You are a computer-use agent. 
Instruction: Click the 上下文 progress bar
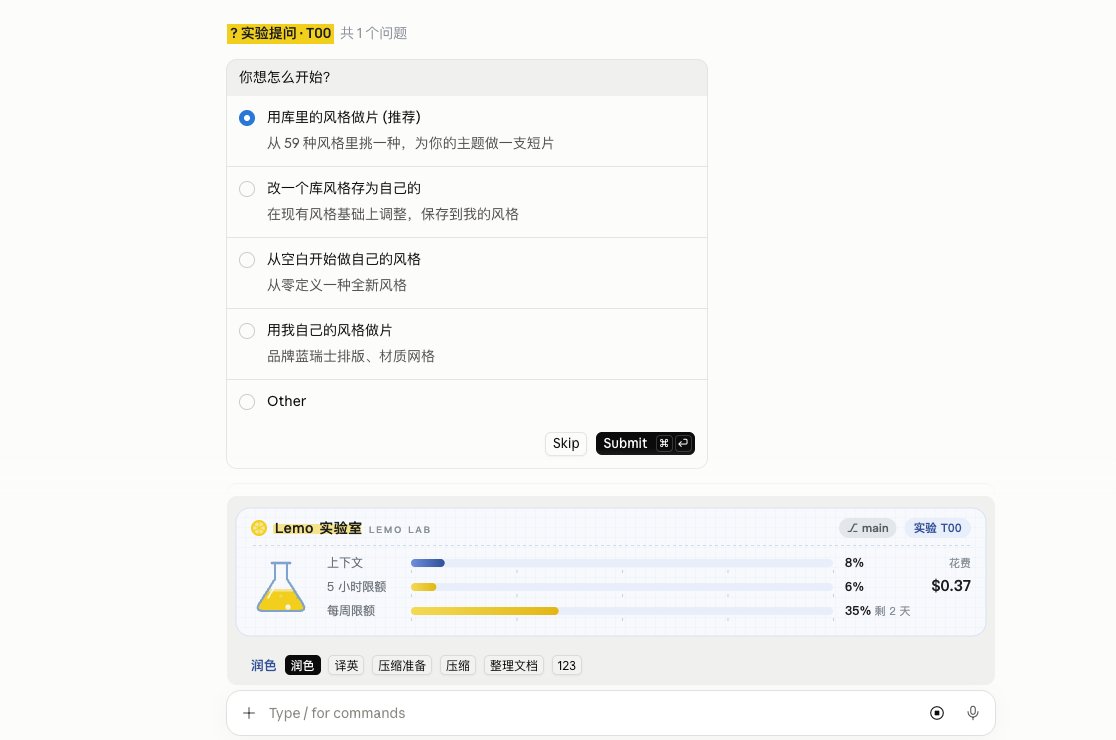click(x=621, y=563)
